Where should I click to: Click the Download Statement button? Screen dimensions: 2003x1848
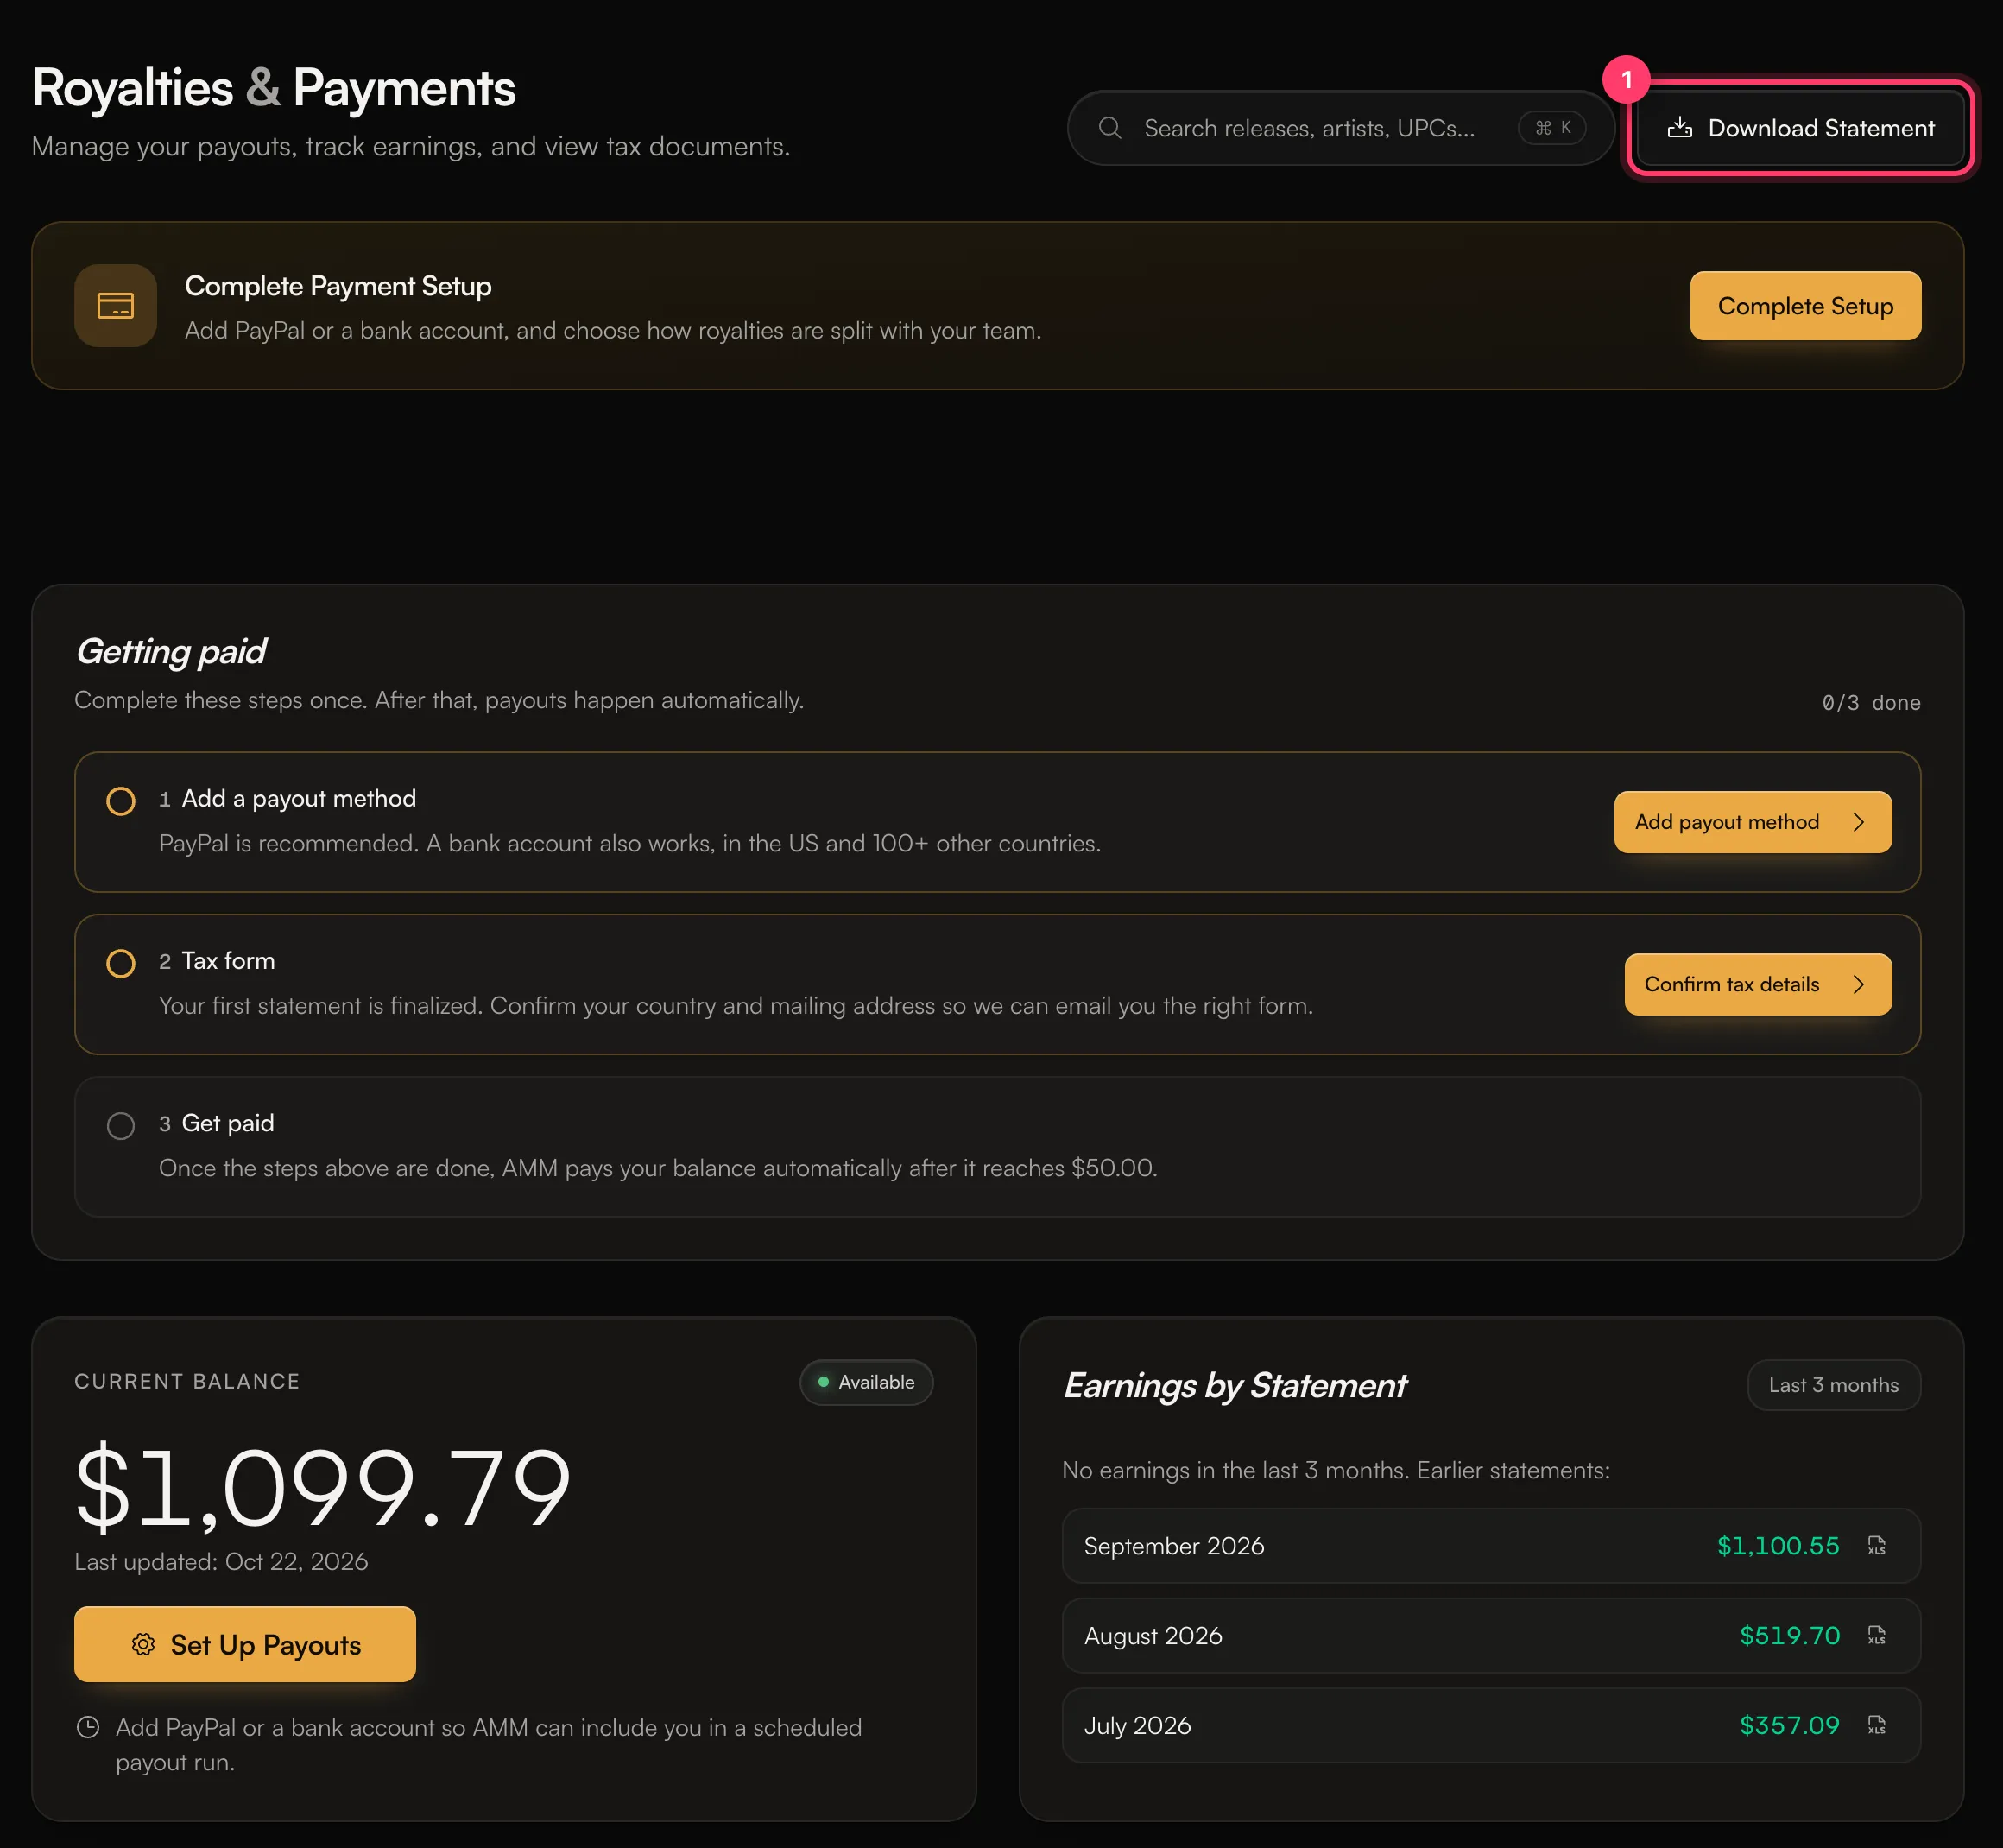pos(1800,128)
